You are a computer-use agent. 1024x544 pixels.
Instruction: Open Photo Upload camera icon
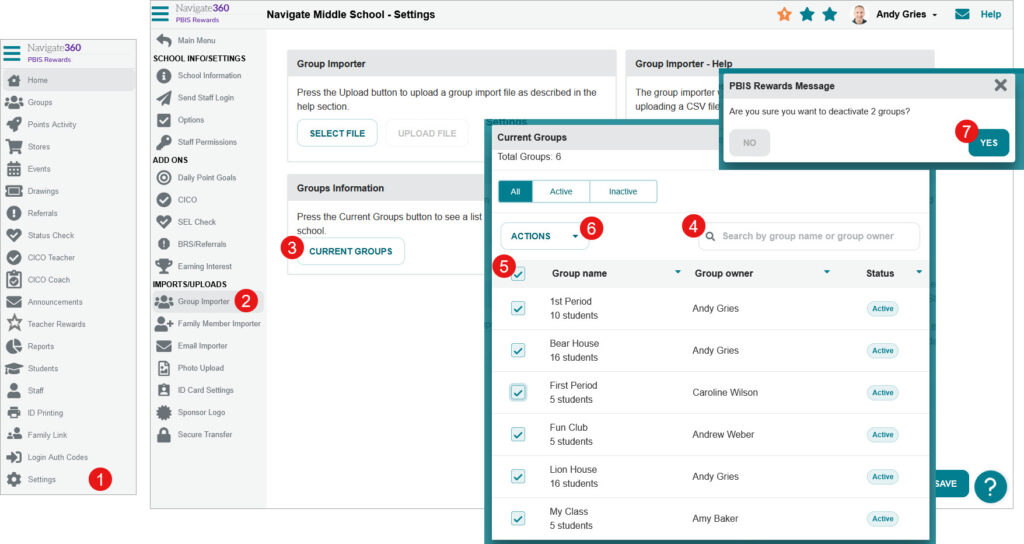(164, 368)
